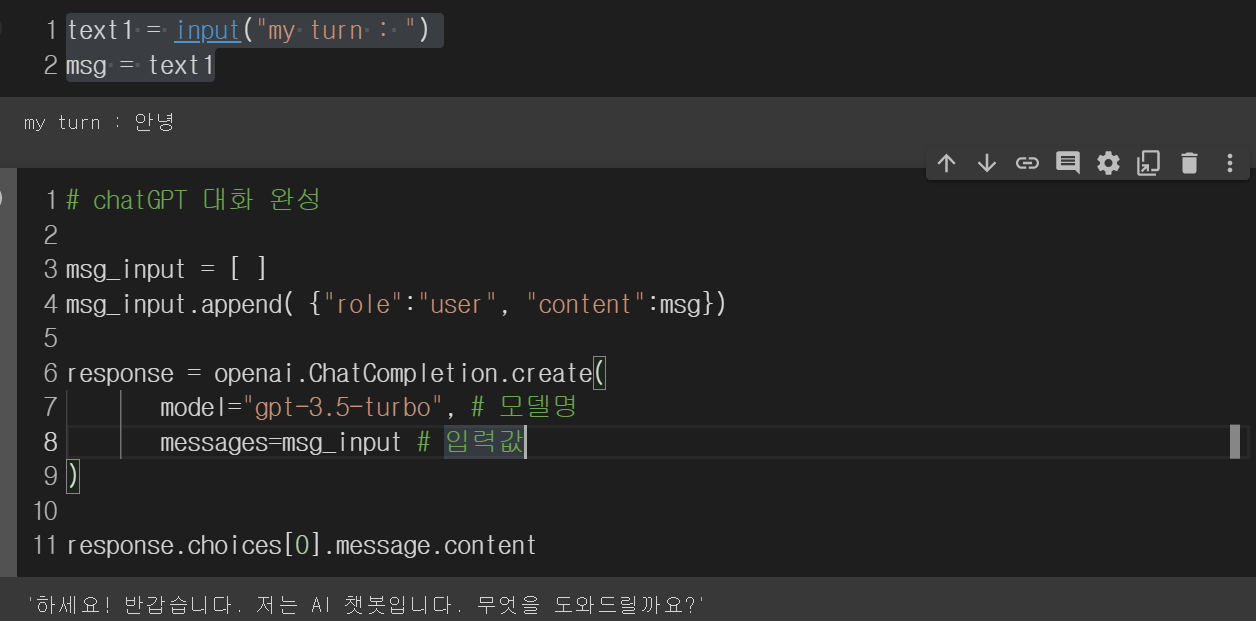The width and height of the screenshot is (1256, 621).
Task: Click the "my turn : " string literal
Action: [x=335, y=31]
